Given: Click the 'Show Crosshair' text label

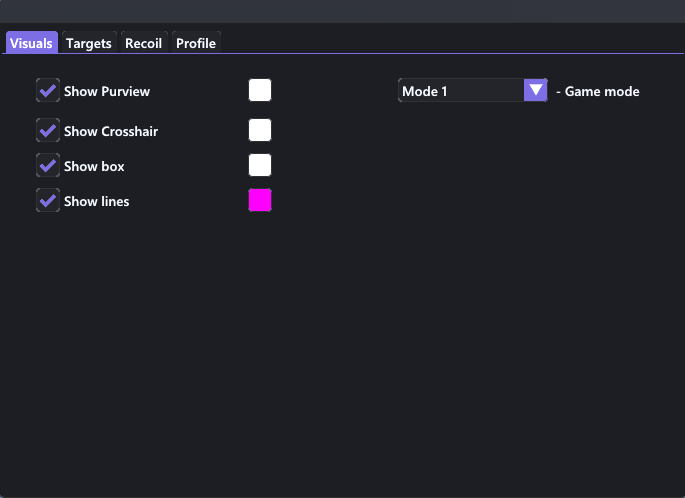Looking at the screenshot, I should (111, 131).
